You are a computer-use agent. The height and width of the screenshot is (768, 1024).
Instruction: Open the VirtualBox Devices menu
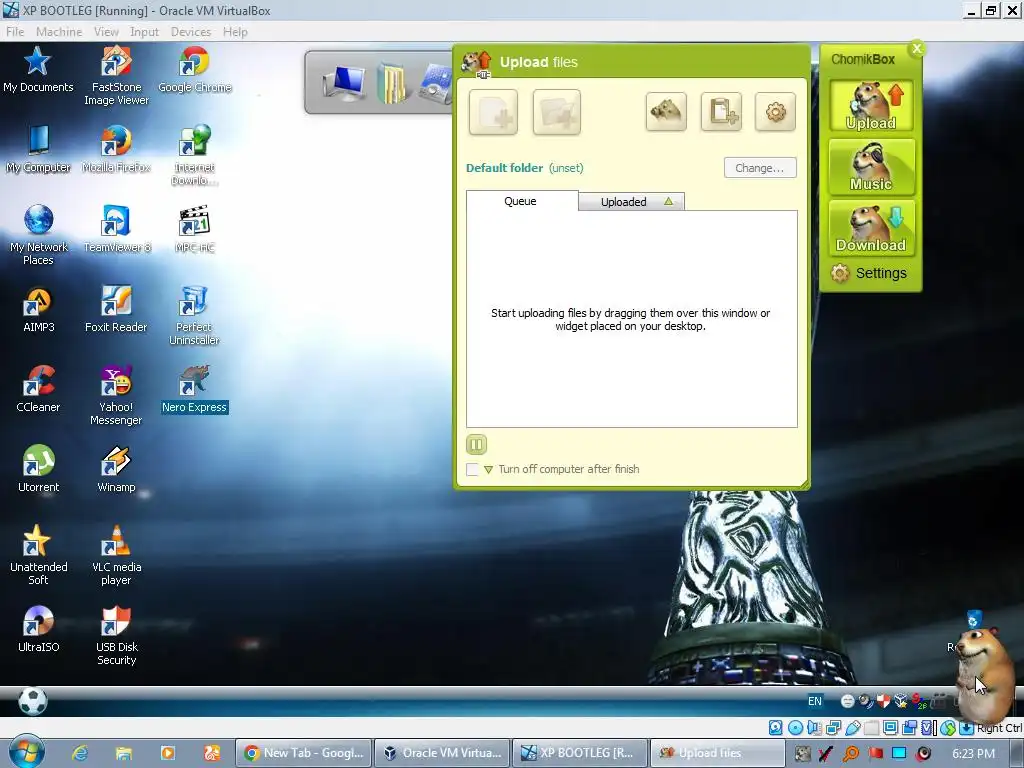tap(191, 31)
